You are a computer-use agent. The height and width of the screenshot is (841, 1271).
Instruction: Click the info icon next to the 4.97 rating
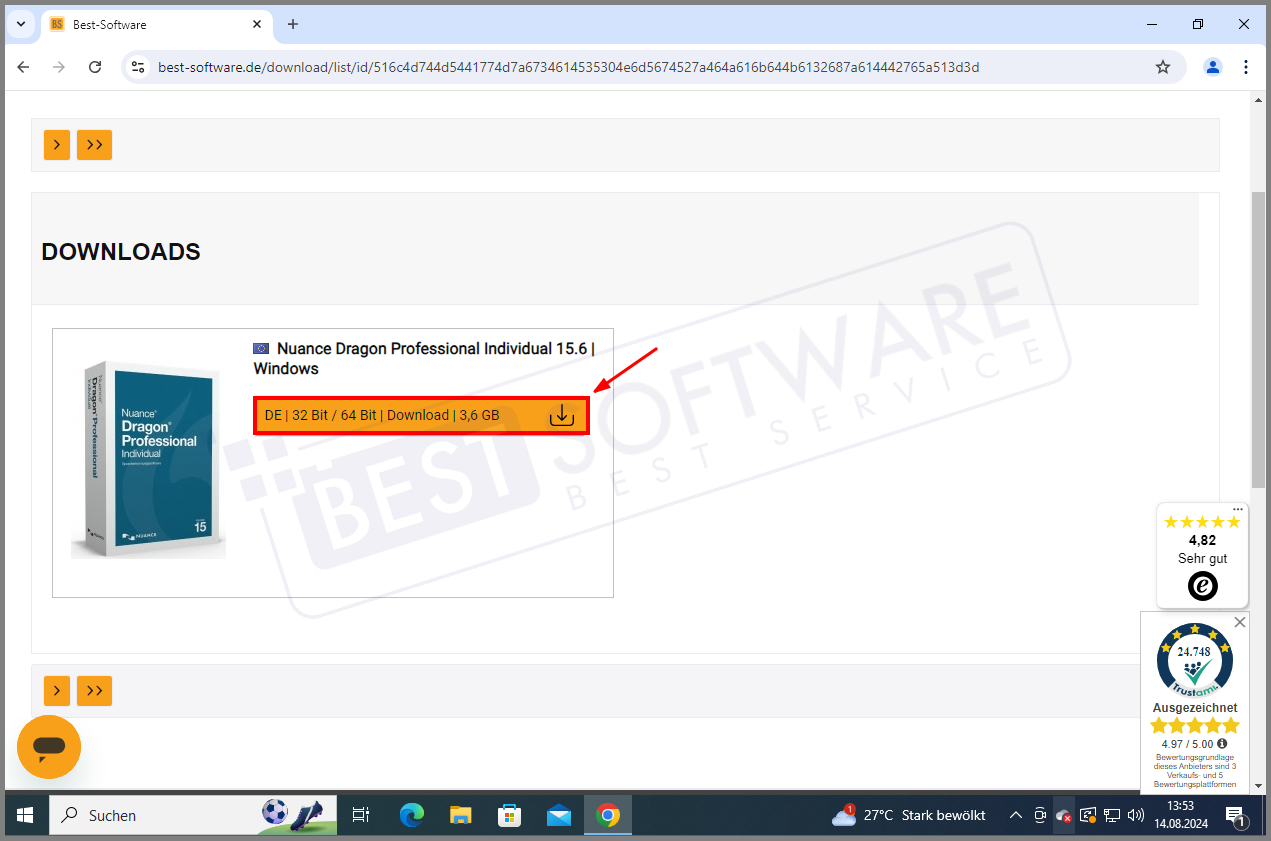(x=1221, y=743)
